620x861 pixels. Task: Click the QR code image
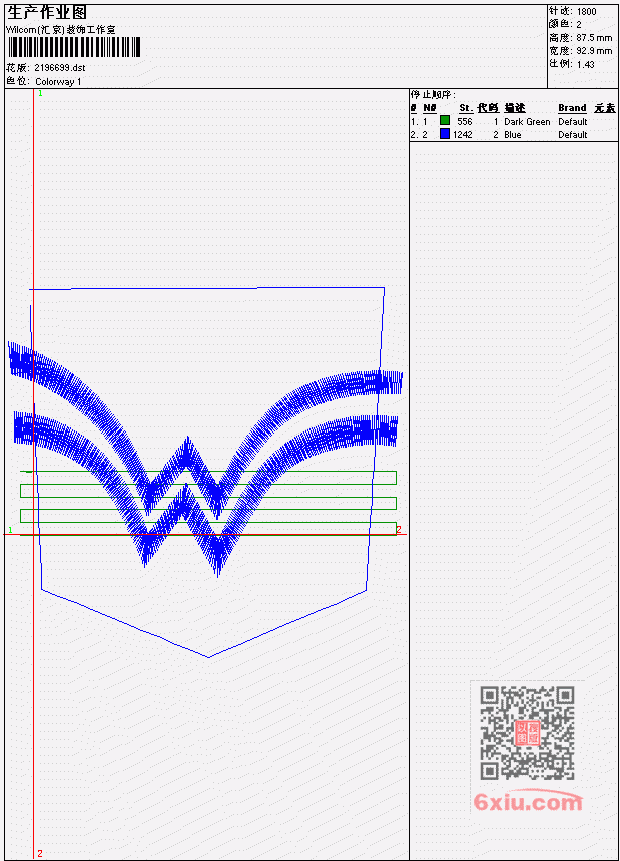click(x=527, y=733)
